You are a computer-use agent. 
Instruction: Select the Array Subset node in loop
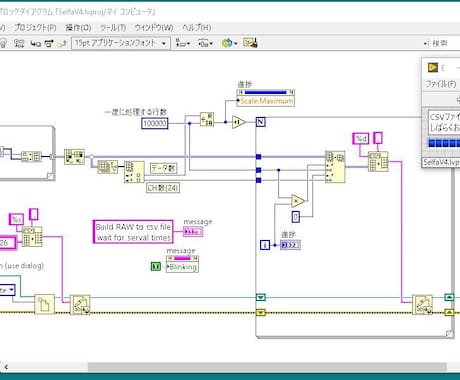(335, 167)
